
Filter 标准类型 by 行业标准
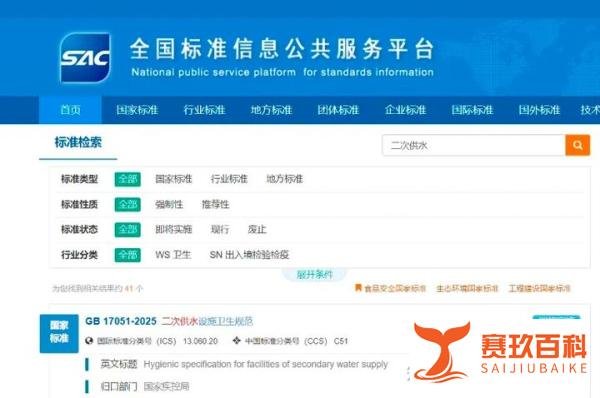pyautogui.click(x=229, y=179)
